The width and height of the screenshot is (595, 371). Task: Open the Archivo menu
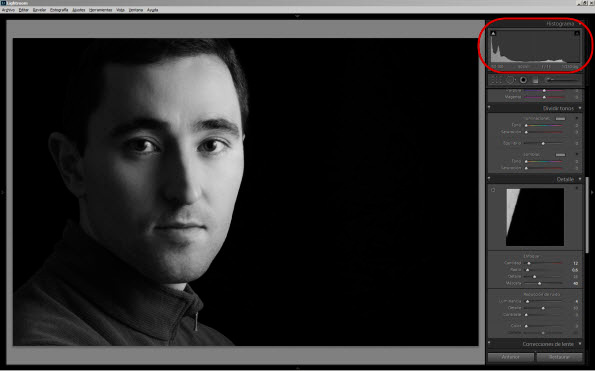(x=8, y=10)
